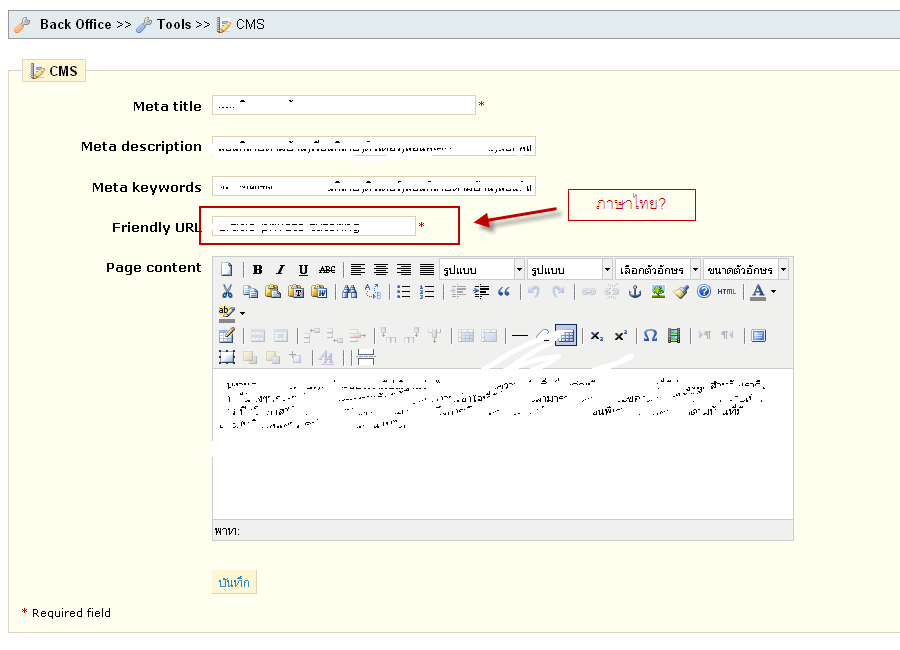The height and width of the screenshot is (650, 900).
Task: Clean up messy code brush icon
Action: point(681,292)
